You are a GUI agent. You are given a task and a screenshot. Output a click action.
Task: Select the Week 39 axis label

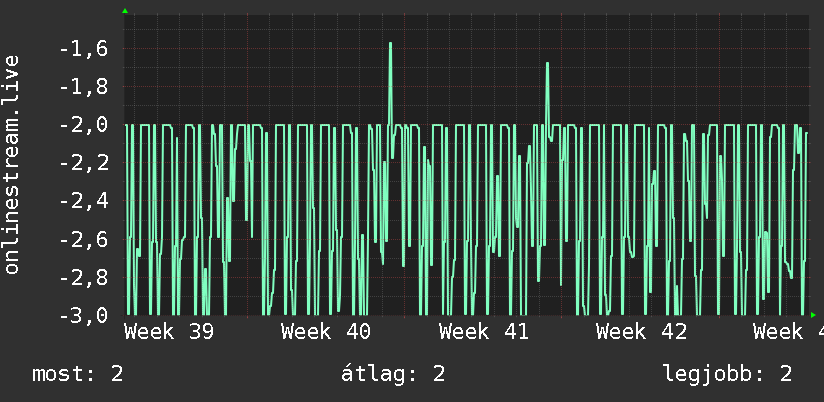point(169,332)
